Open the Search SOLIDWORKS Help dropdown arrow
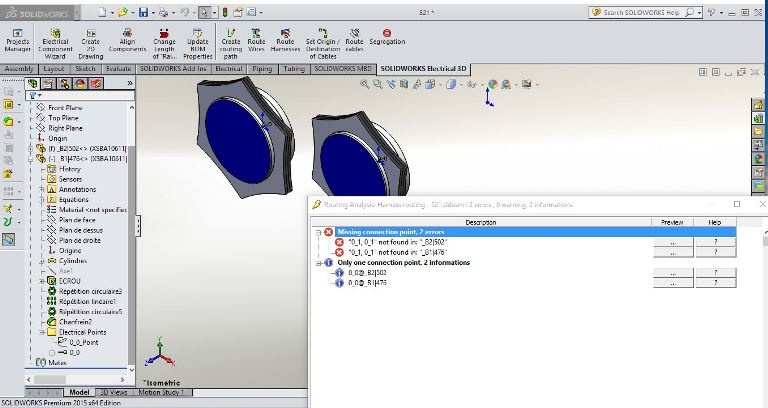This screenshot has height=408, width=768. (699, 12)
